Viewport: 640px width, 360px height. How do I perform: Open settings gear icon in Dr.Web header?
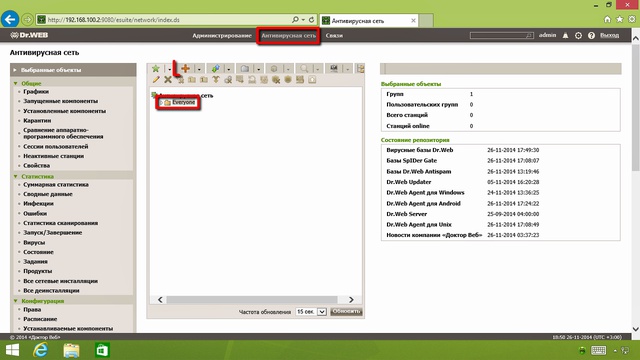point(578,36)
